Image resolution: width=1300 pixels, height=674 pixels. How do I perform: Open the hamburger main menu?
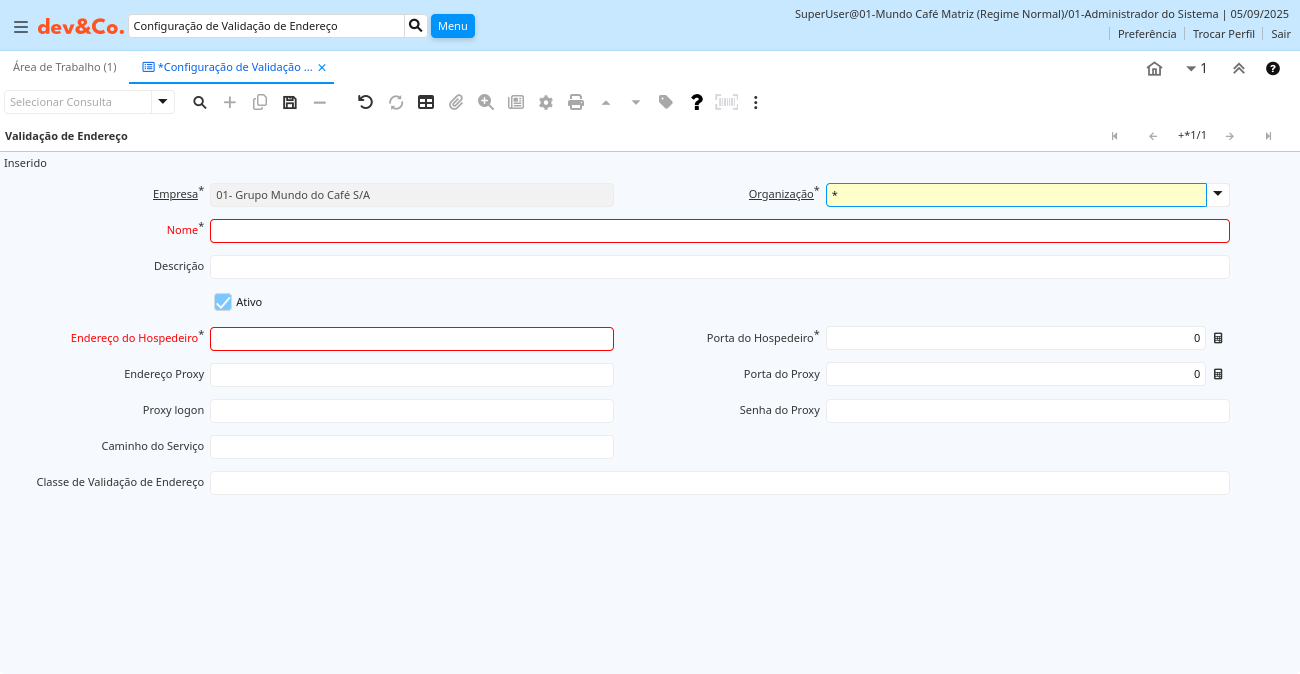point(20,27)
